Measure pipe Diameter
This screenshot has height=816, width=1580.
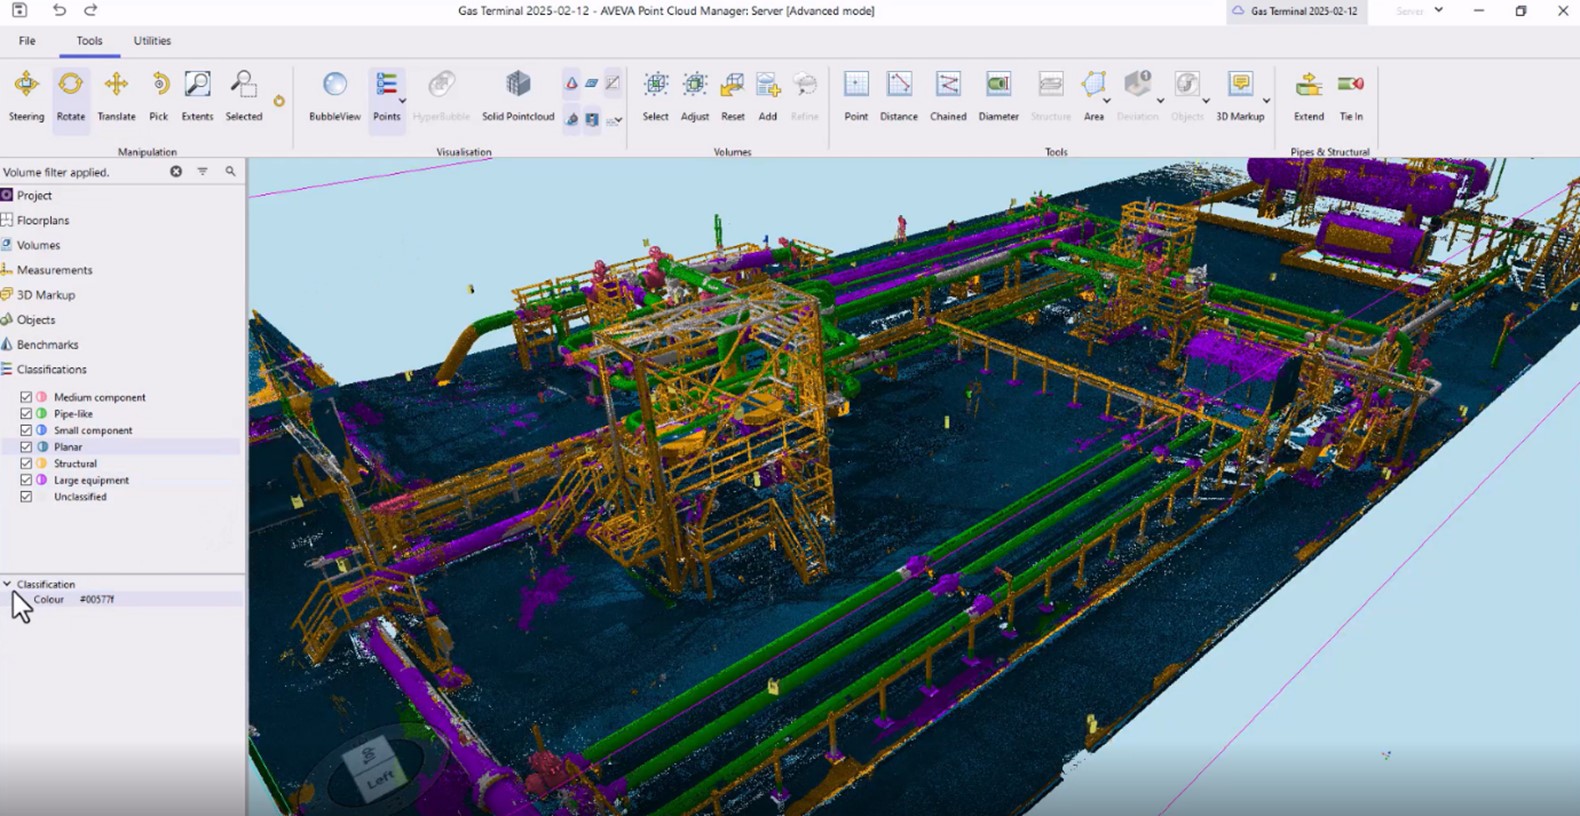tap(998, 96)
